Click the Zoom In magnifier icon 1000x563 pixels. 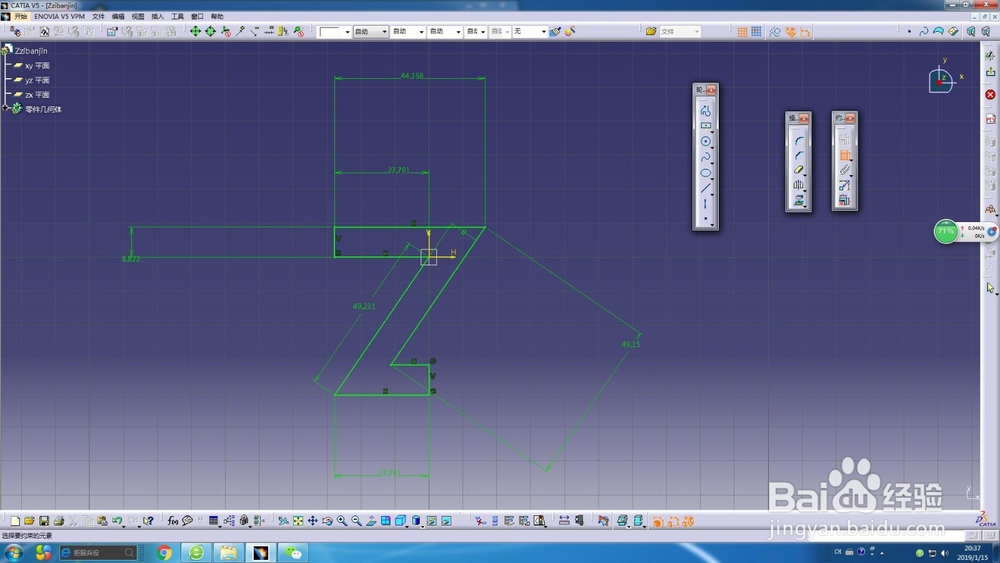pos(342,521)
